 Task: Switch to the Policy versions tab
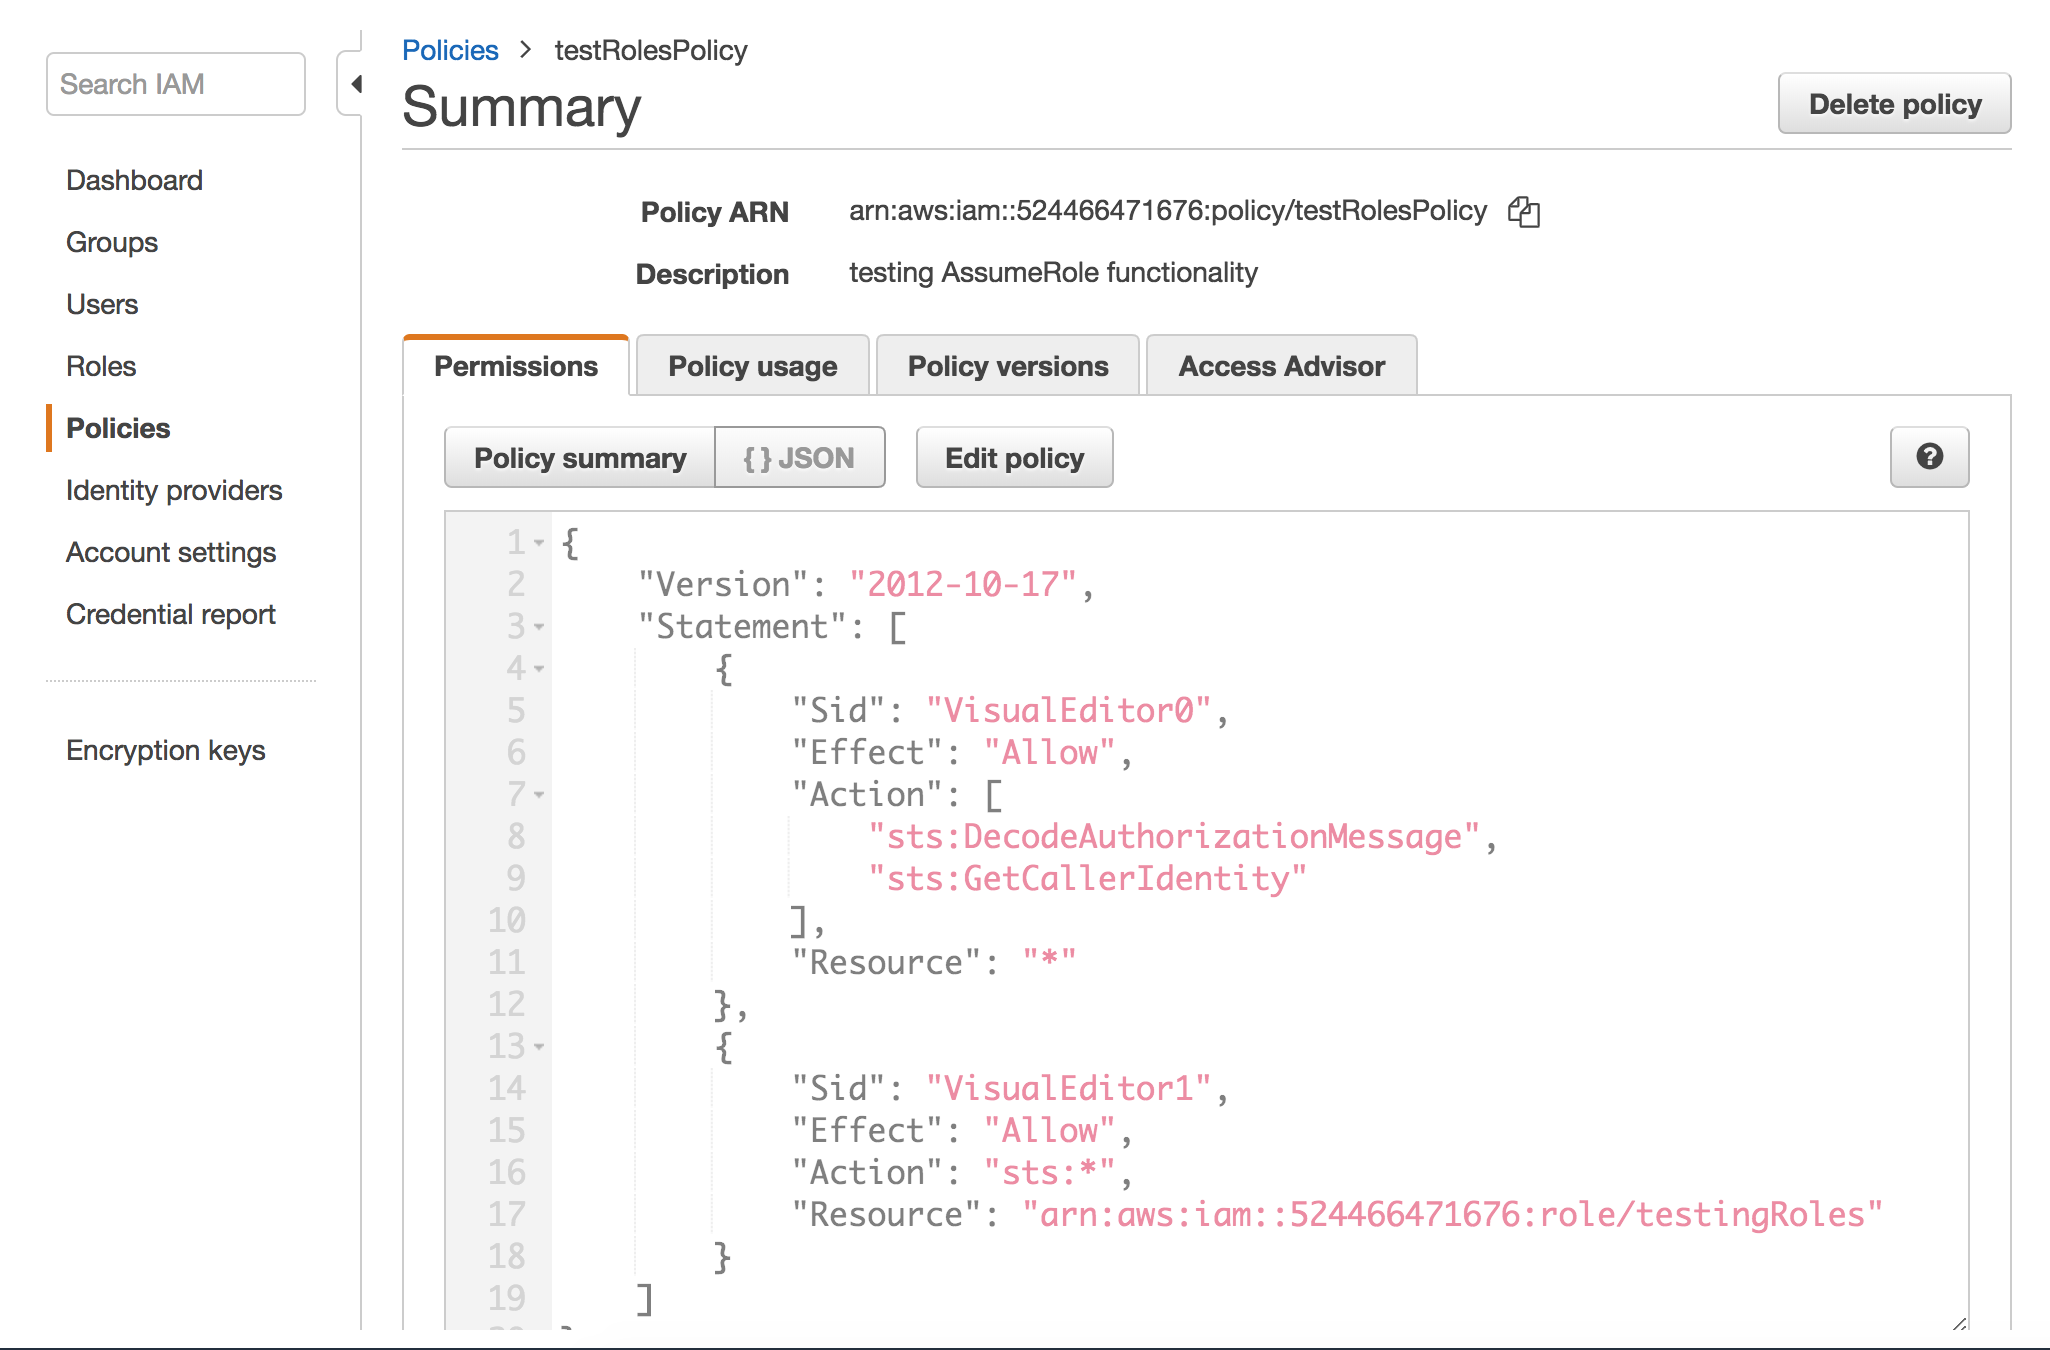(x=1007, y=366)
